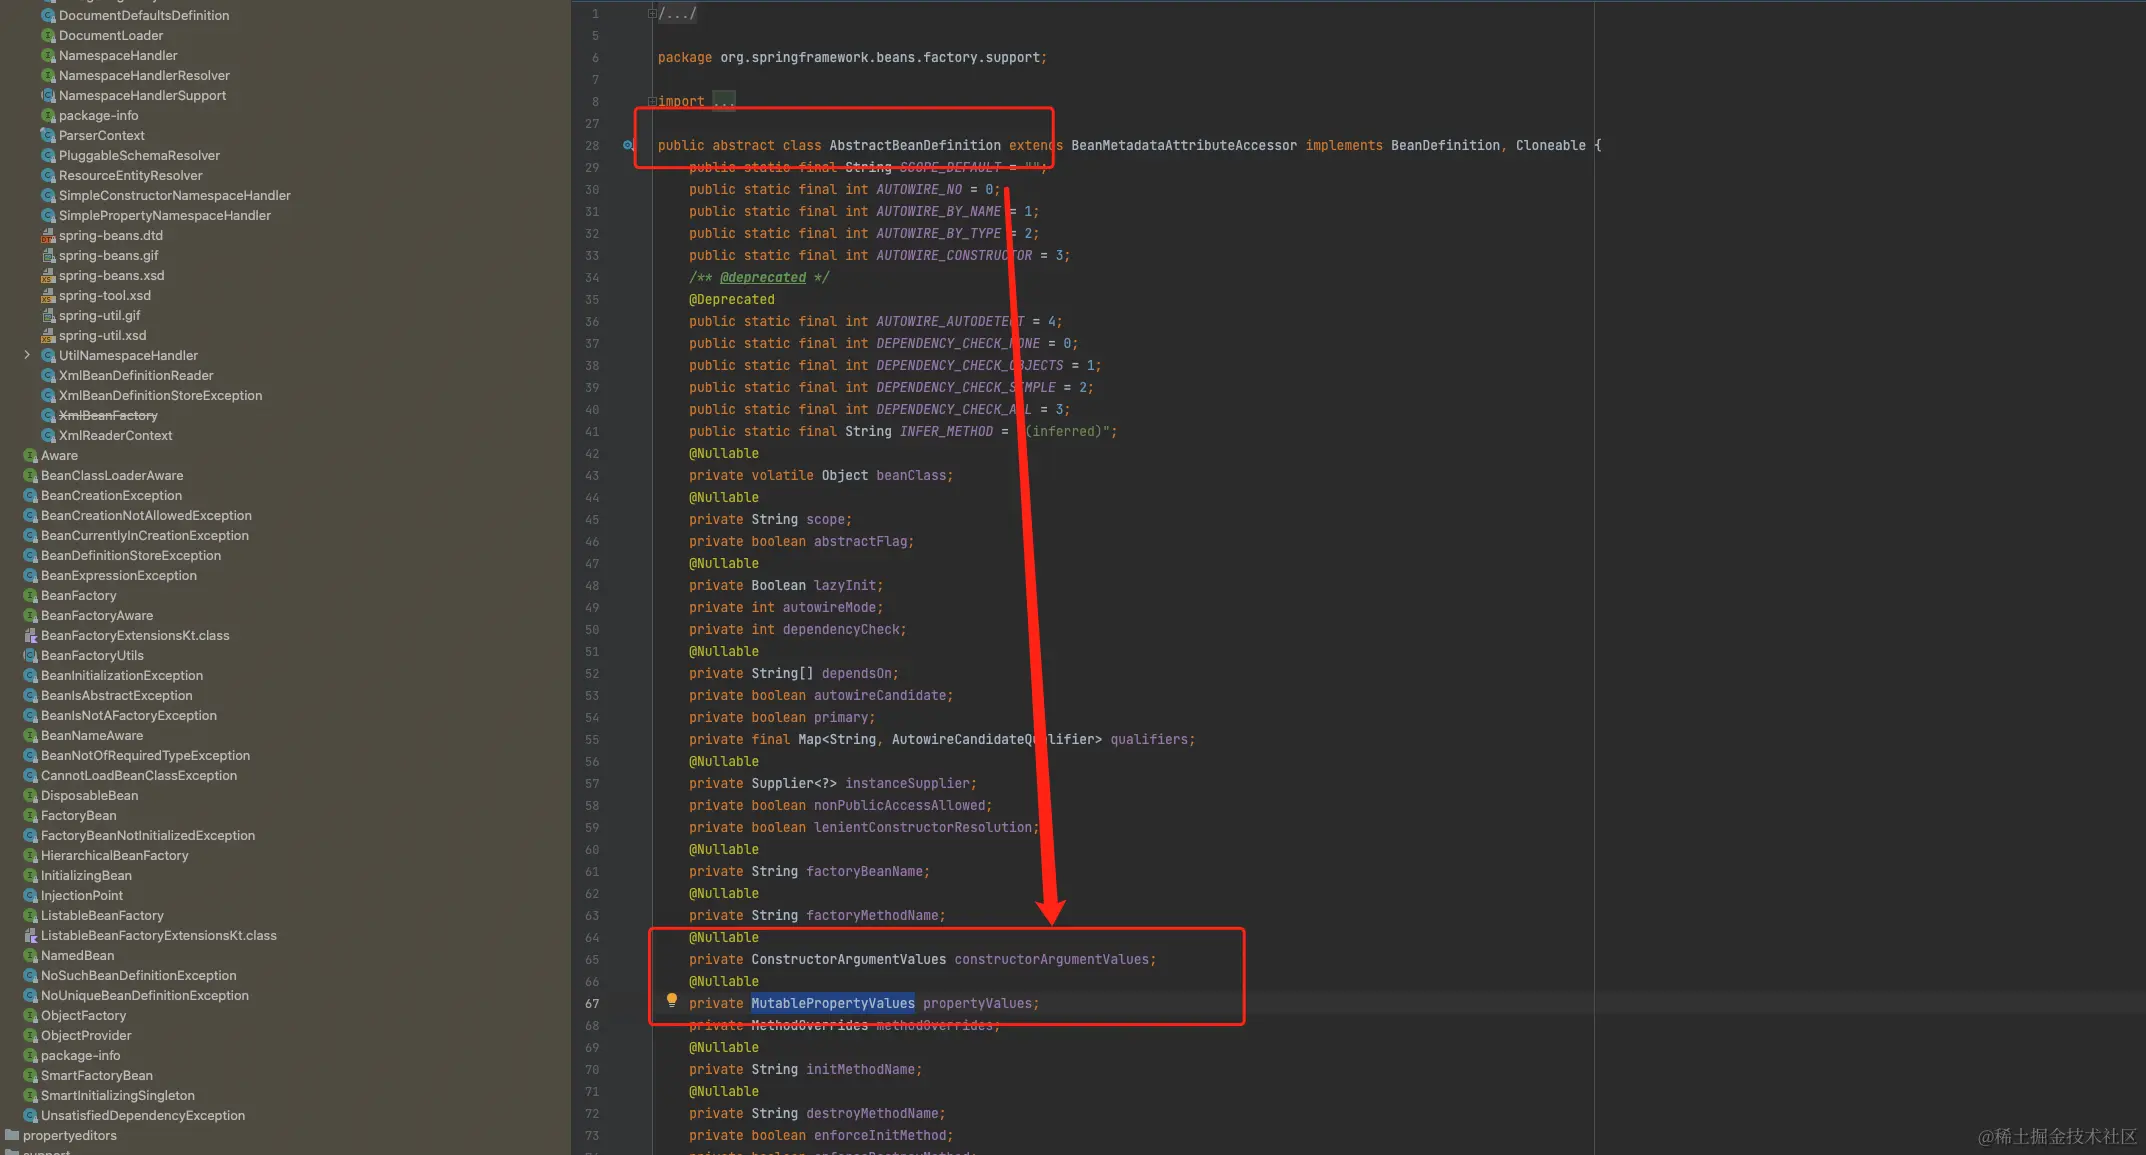Select PluggableSchemaResolver in the tree
Image resolution: width=2146 pixels, height=1155 pixels.
tap(139, 156)
